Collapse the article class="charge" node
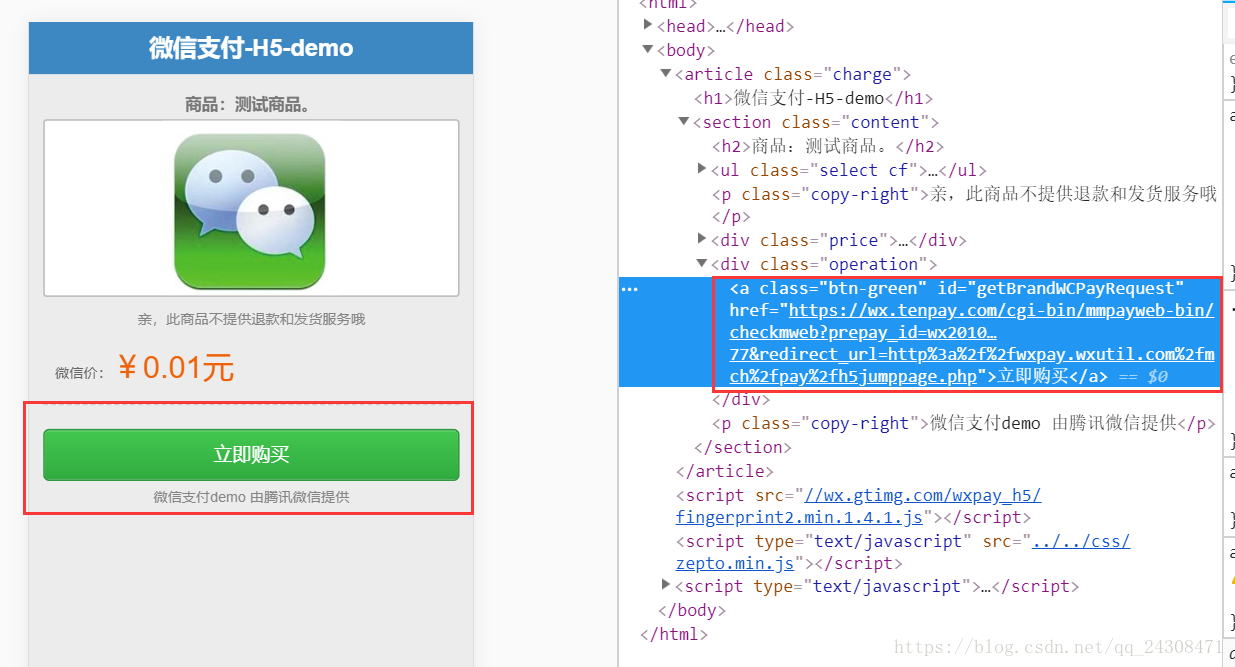Screen dimensions: 1235x667 [x=666, y=74]
